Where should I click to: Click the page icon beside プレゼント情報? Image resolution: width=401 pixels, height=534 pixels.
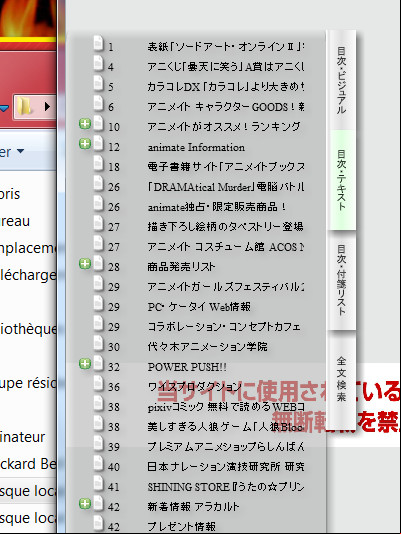click(x=98, y=523)
